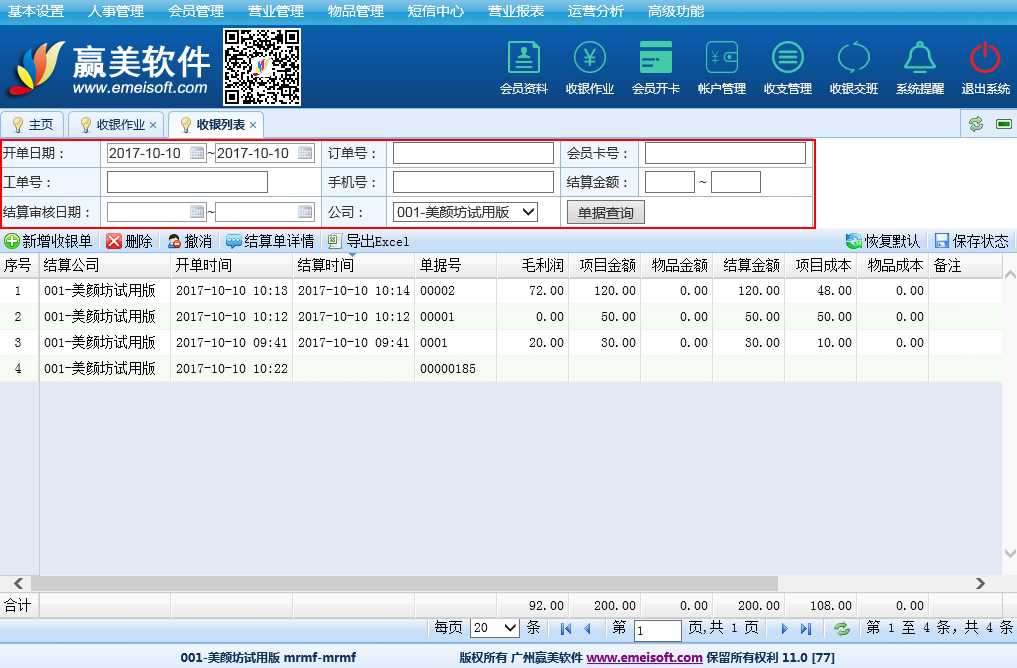Close the 收银列表 tab
This screenshot has width=1017, height=668.
(x=253, y=125)
